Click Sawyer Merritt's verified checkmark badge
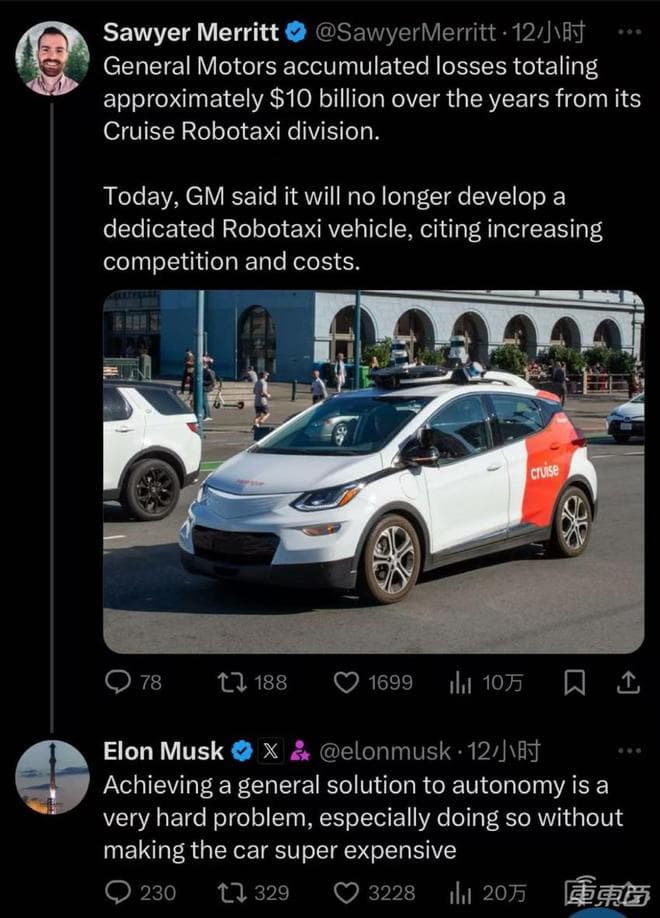The image size is (660, 918). [296, 33]
